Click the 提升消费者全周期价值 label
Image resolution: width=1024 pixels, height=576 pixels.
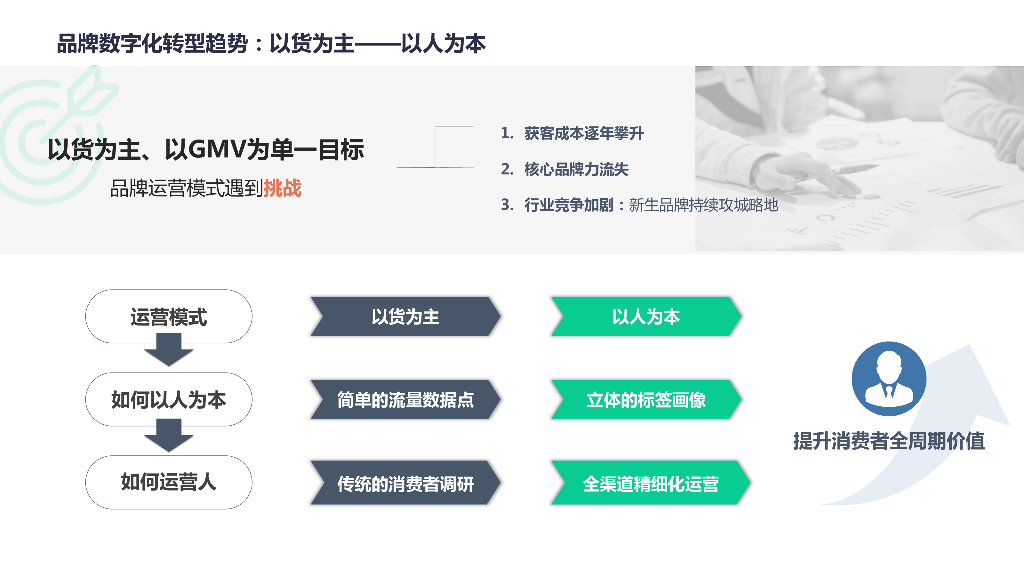tap(888, 441)
